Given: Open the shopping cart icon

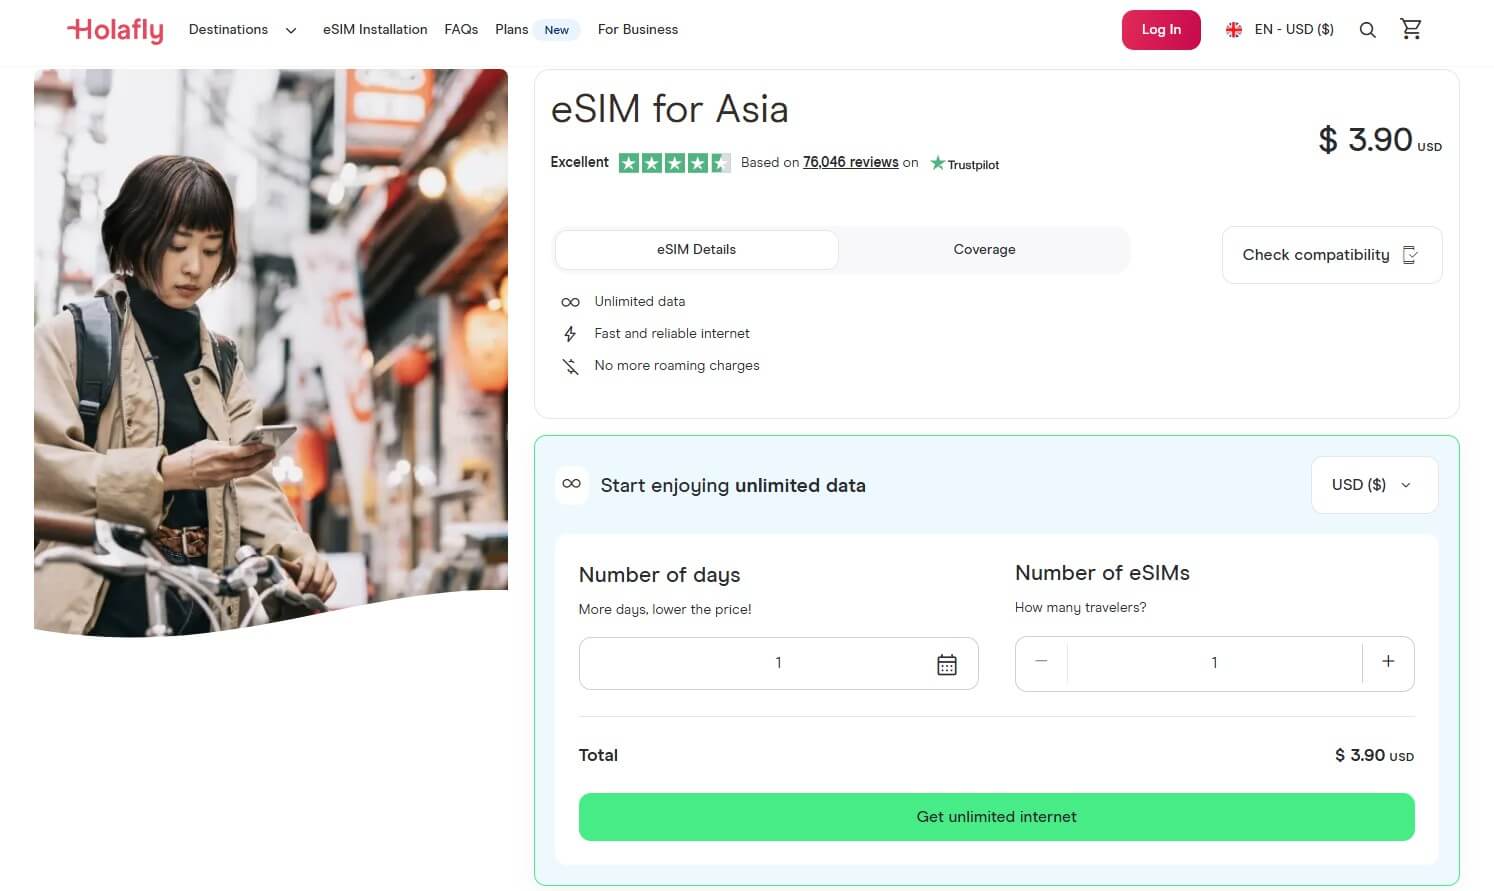Looking at the screenshot, I should pyautogui.click(x=1411, y=29).
